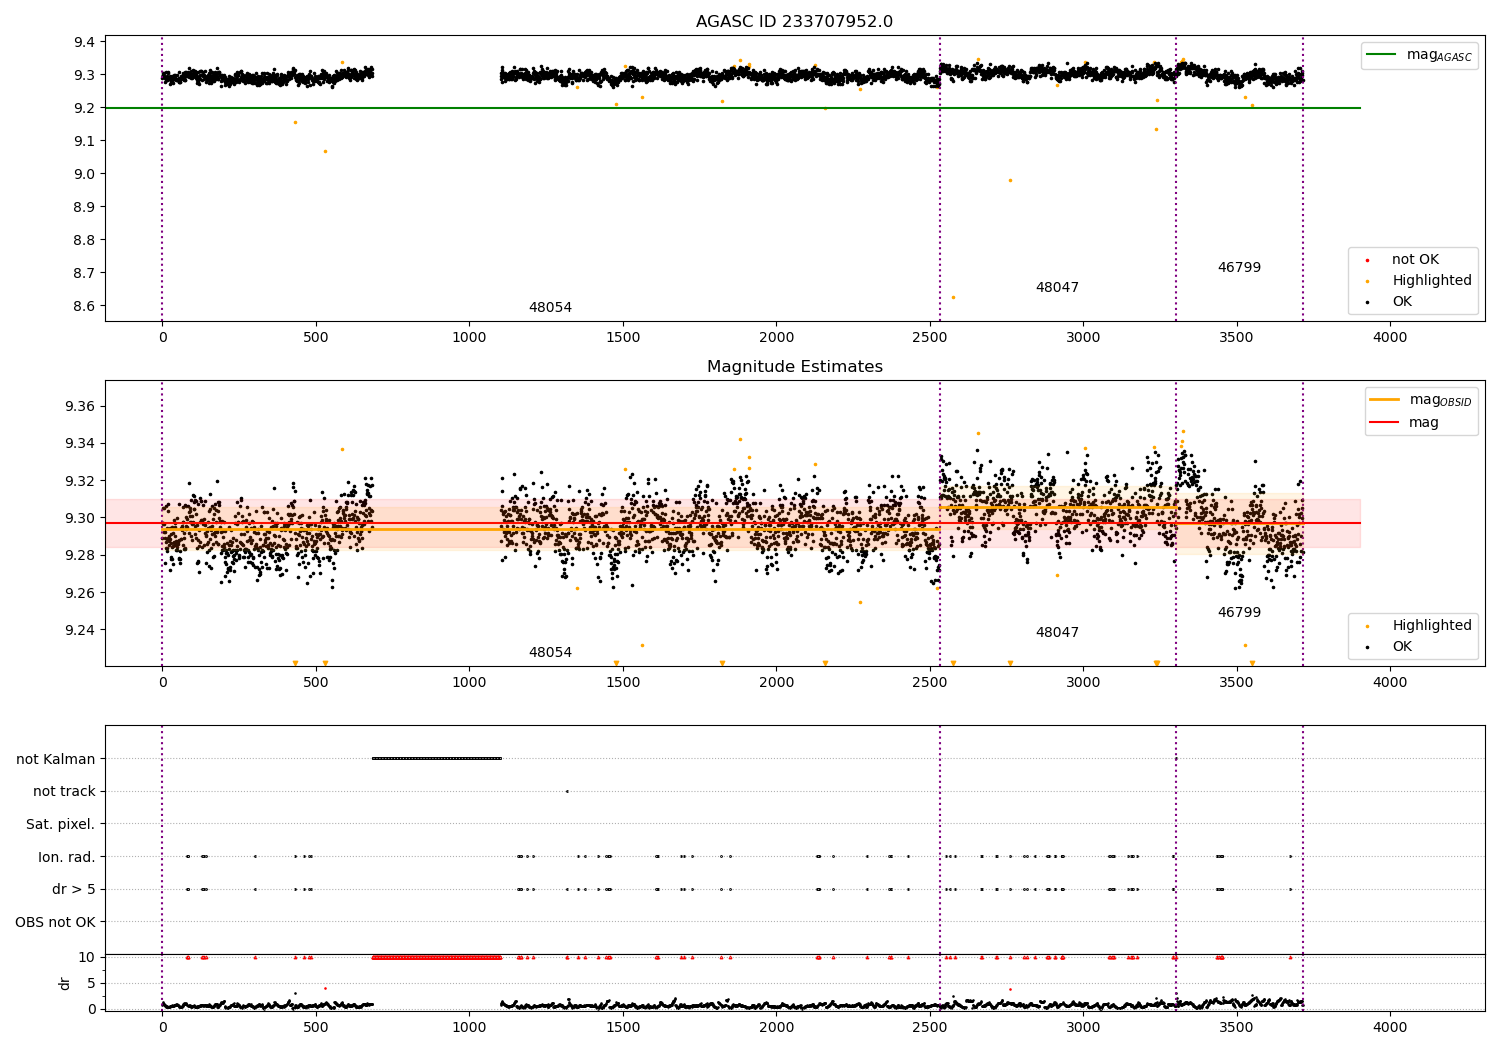Click 'OK' in the Magnitude Estimates legend

(x=1402, y=647)
